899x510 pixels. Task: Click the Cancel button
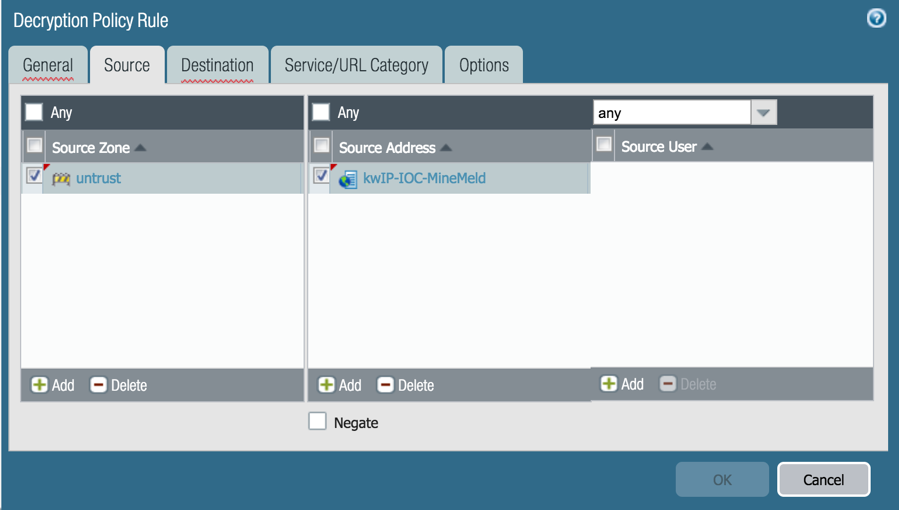click(824, 480)
